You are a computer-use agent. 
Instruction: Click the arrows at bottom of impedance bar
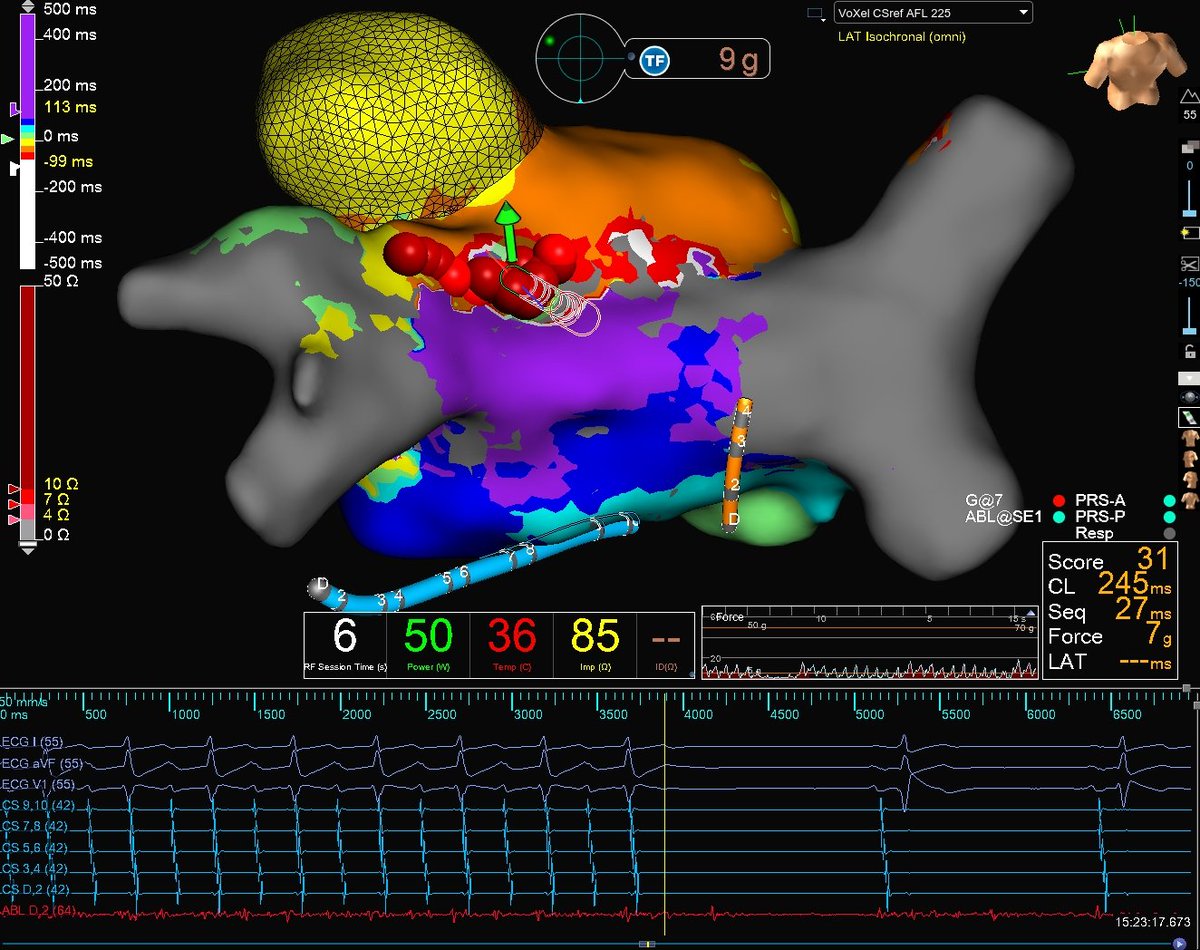tap(28, 550)
